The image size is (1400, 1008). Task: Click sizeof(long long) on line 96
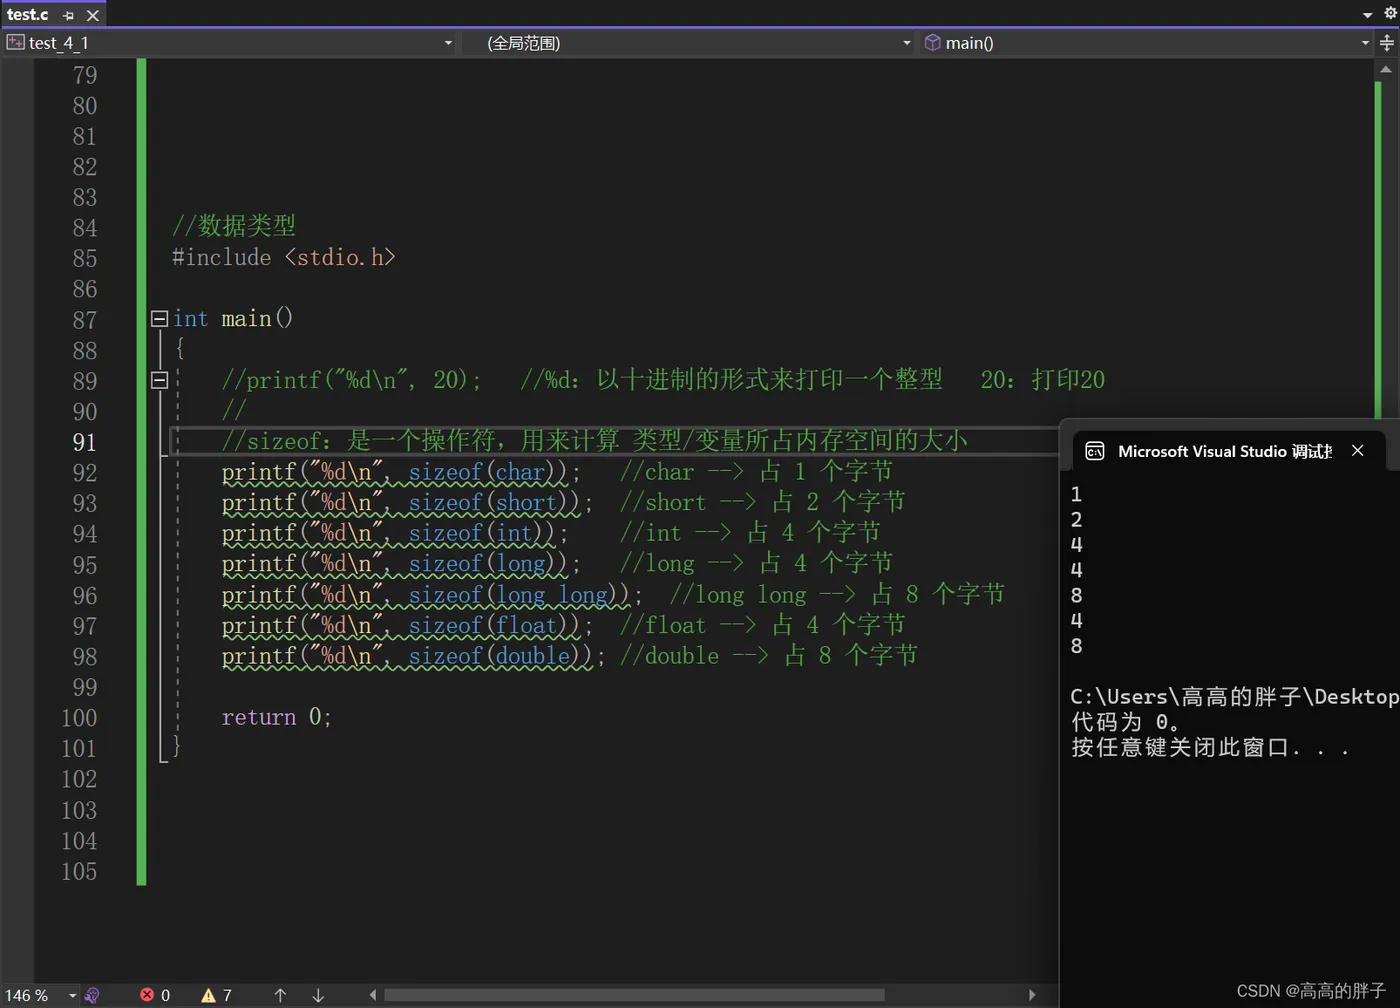click(519, 596)
